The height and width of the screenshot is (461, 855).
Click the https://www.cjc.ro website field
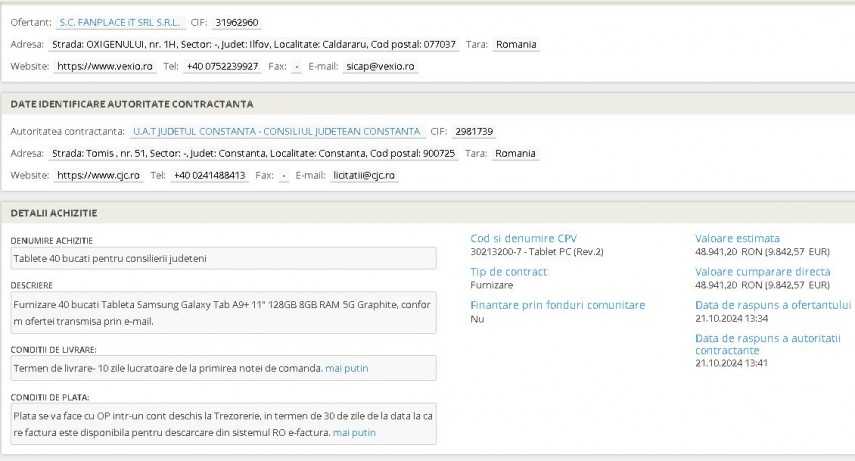(97, 175)
